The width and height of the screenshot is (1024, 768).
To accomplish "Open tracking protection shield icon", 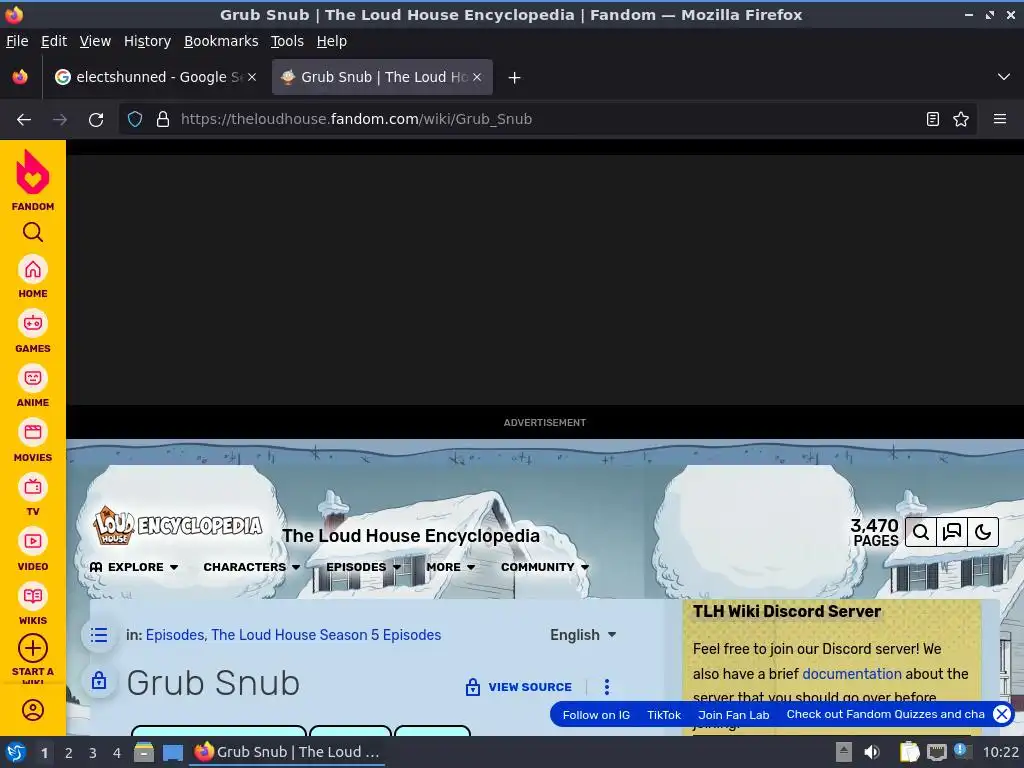I will coord(135,119).
